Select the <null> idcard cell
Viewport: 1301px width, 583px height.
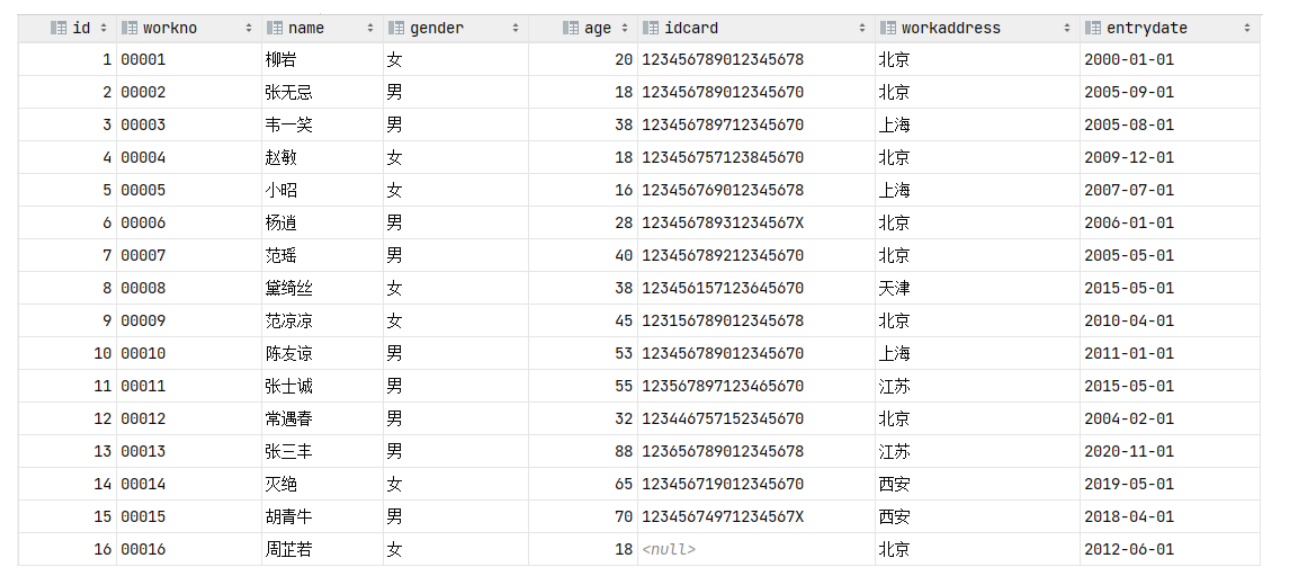pyautogui.click(x=756, y=549)
